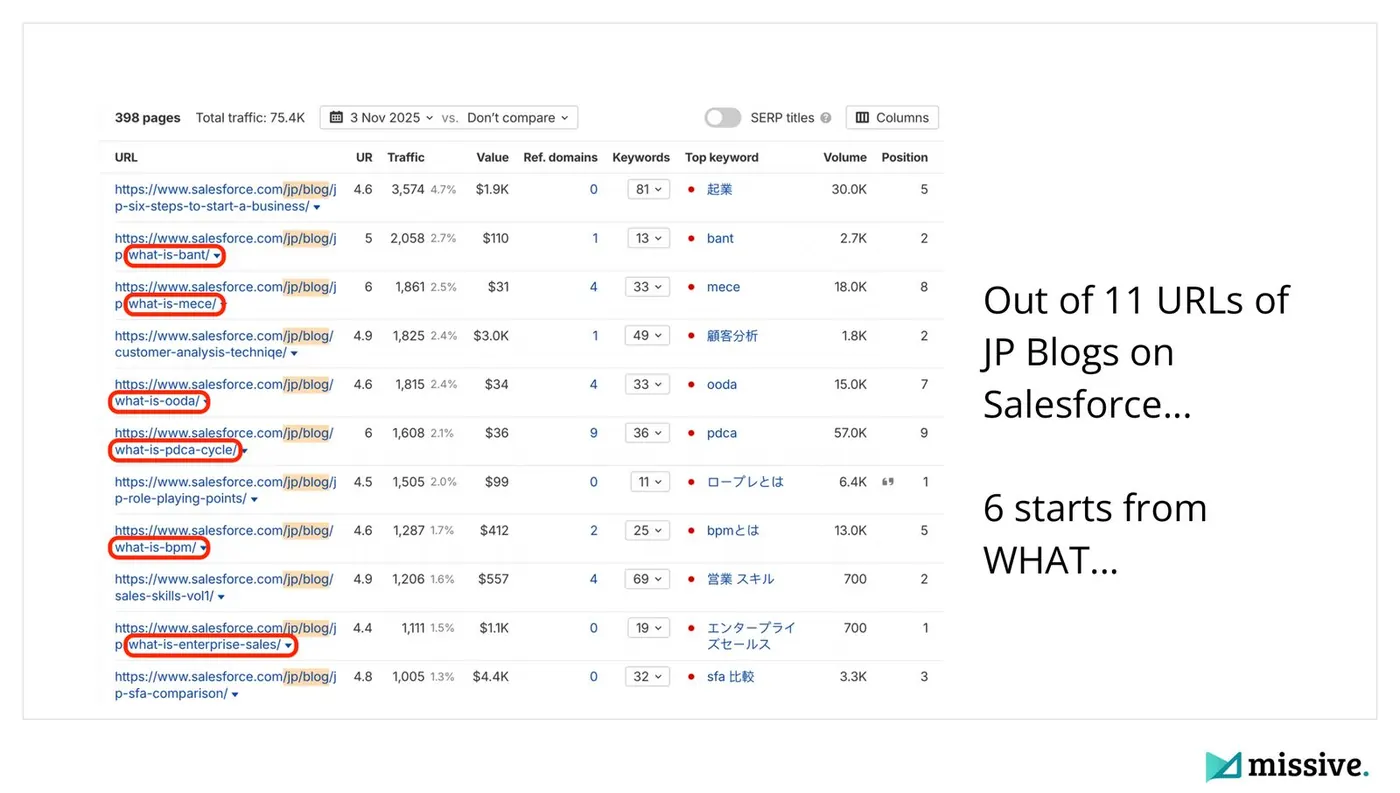The image size is (1400, 793).
Task: Click the 57.0K volume cell
Action: click(849, 433)
